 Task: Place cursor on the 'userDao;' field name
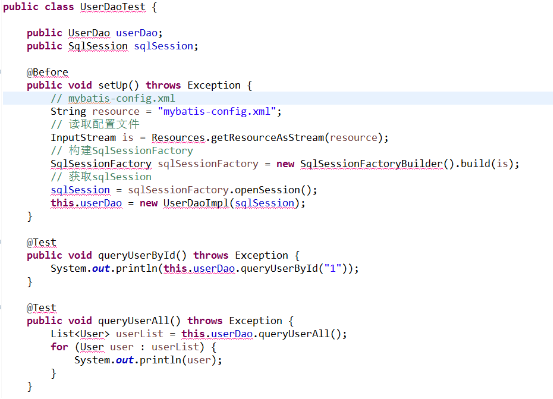coord(139,33)
